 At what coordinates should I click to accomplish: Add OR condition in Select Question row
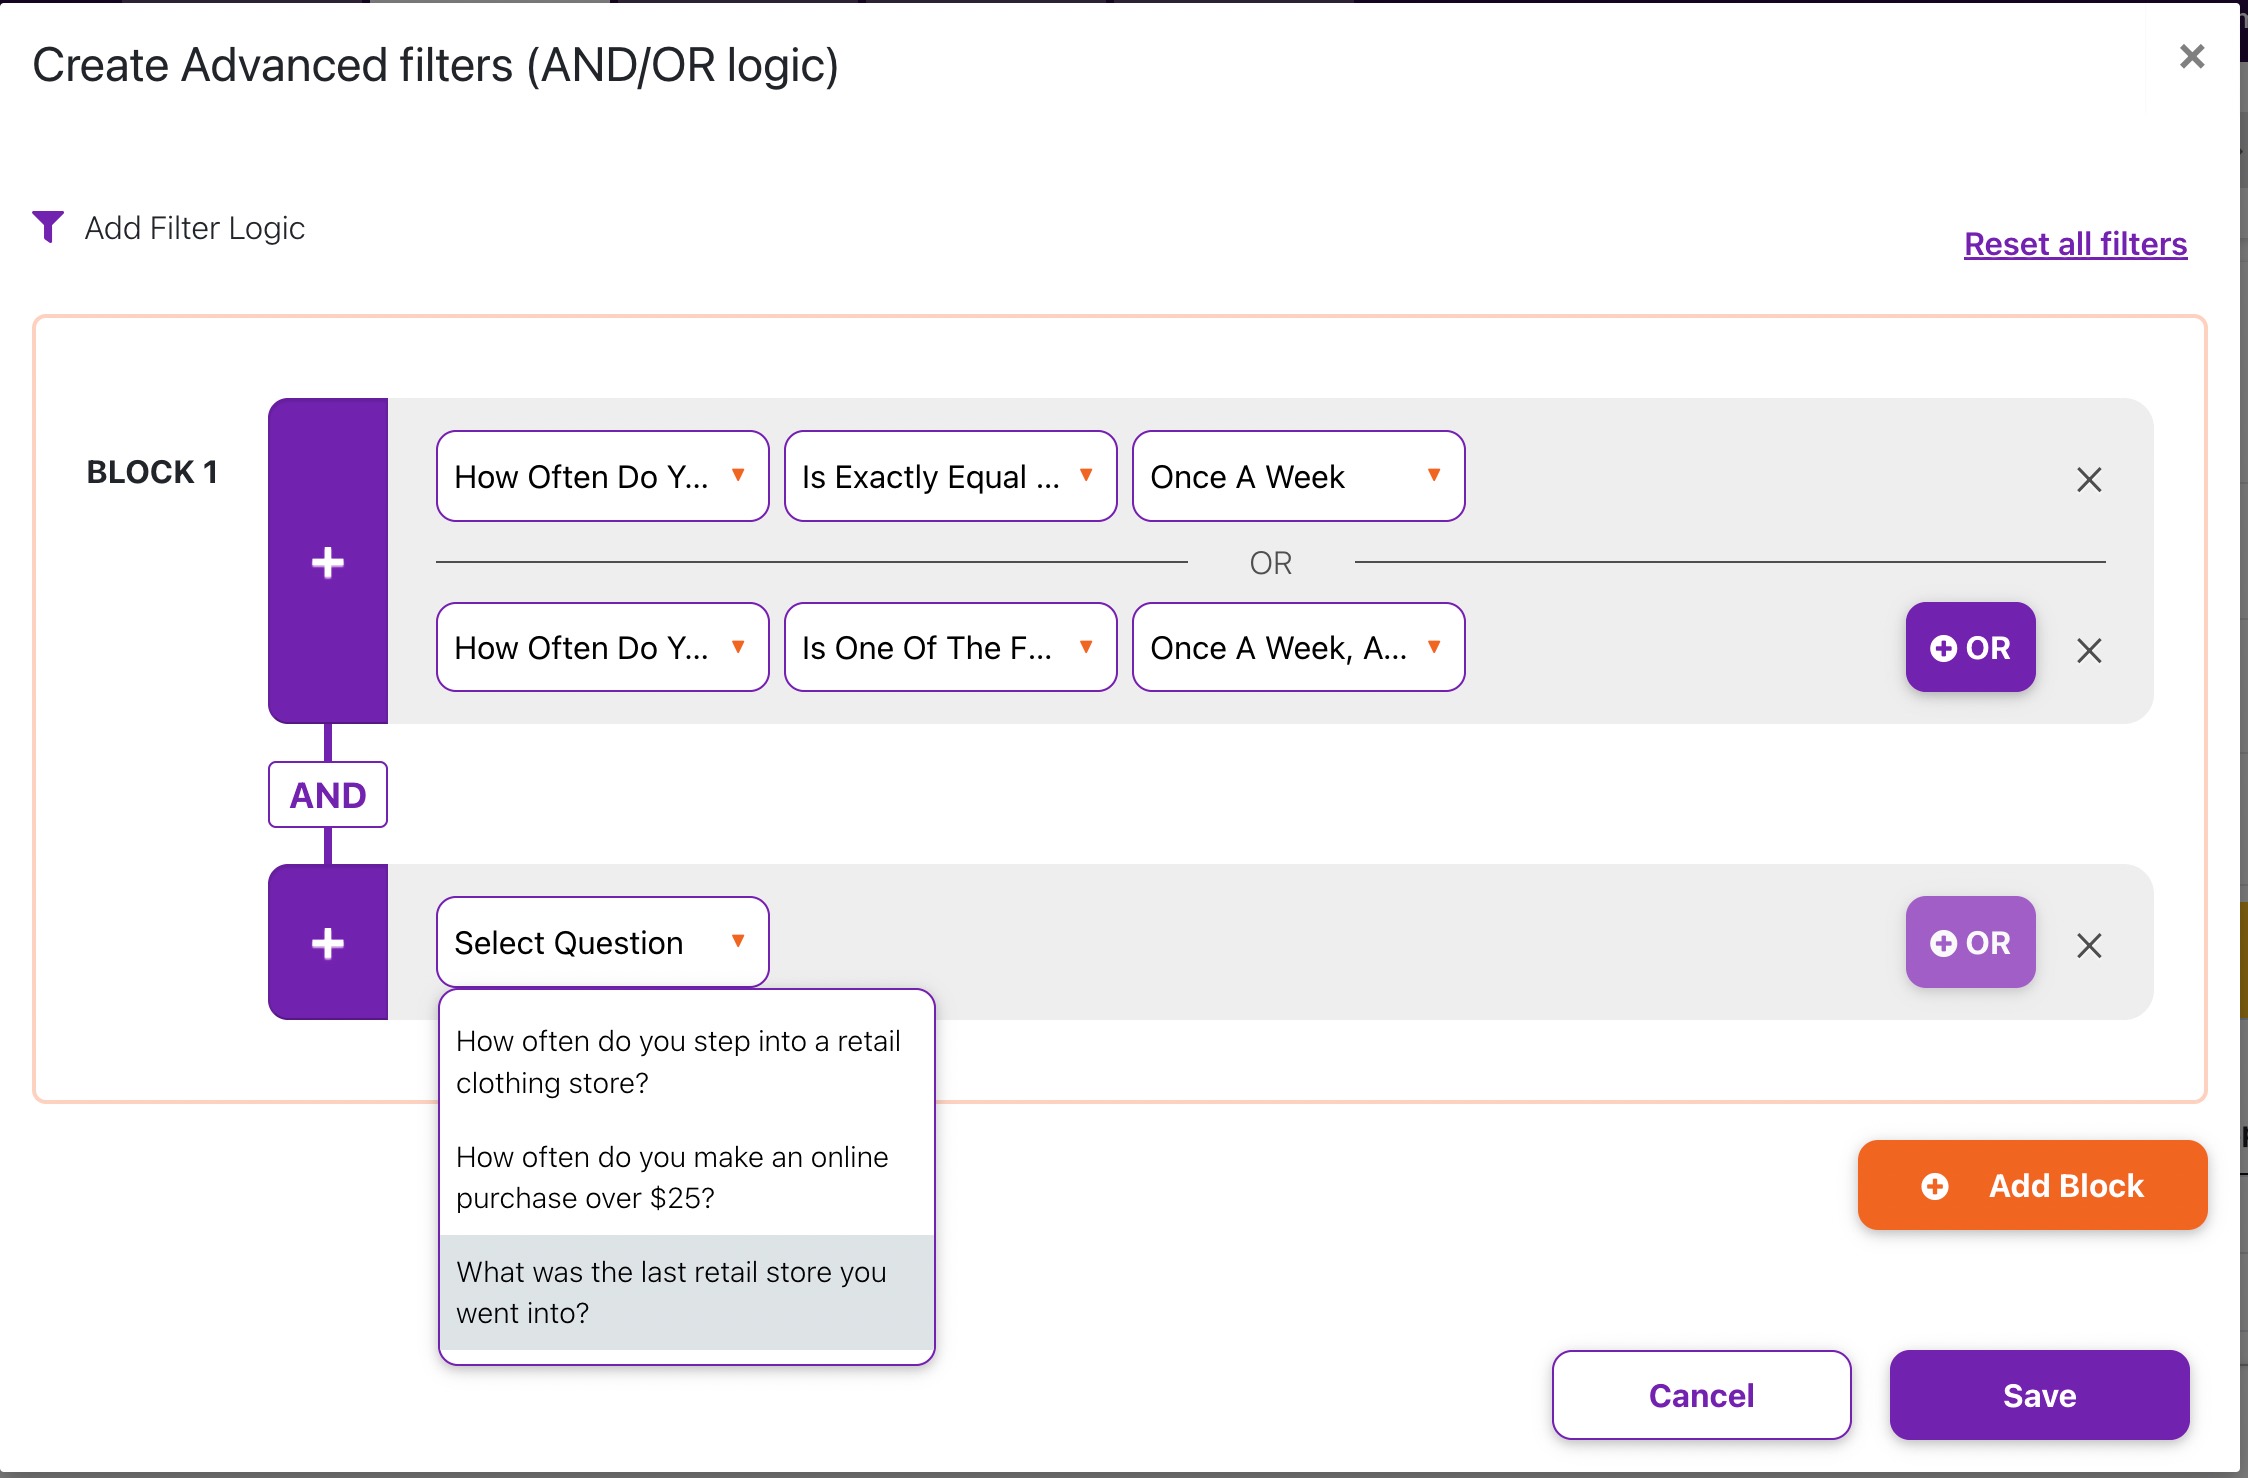click(1970, 942)
